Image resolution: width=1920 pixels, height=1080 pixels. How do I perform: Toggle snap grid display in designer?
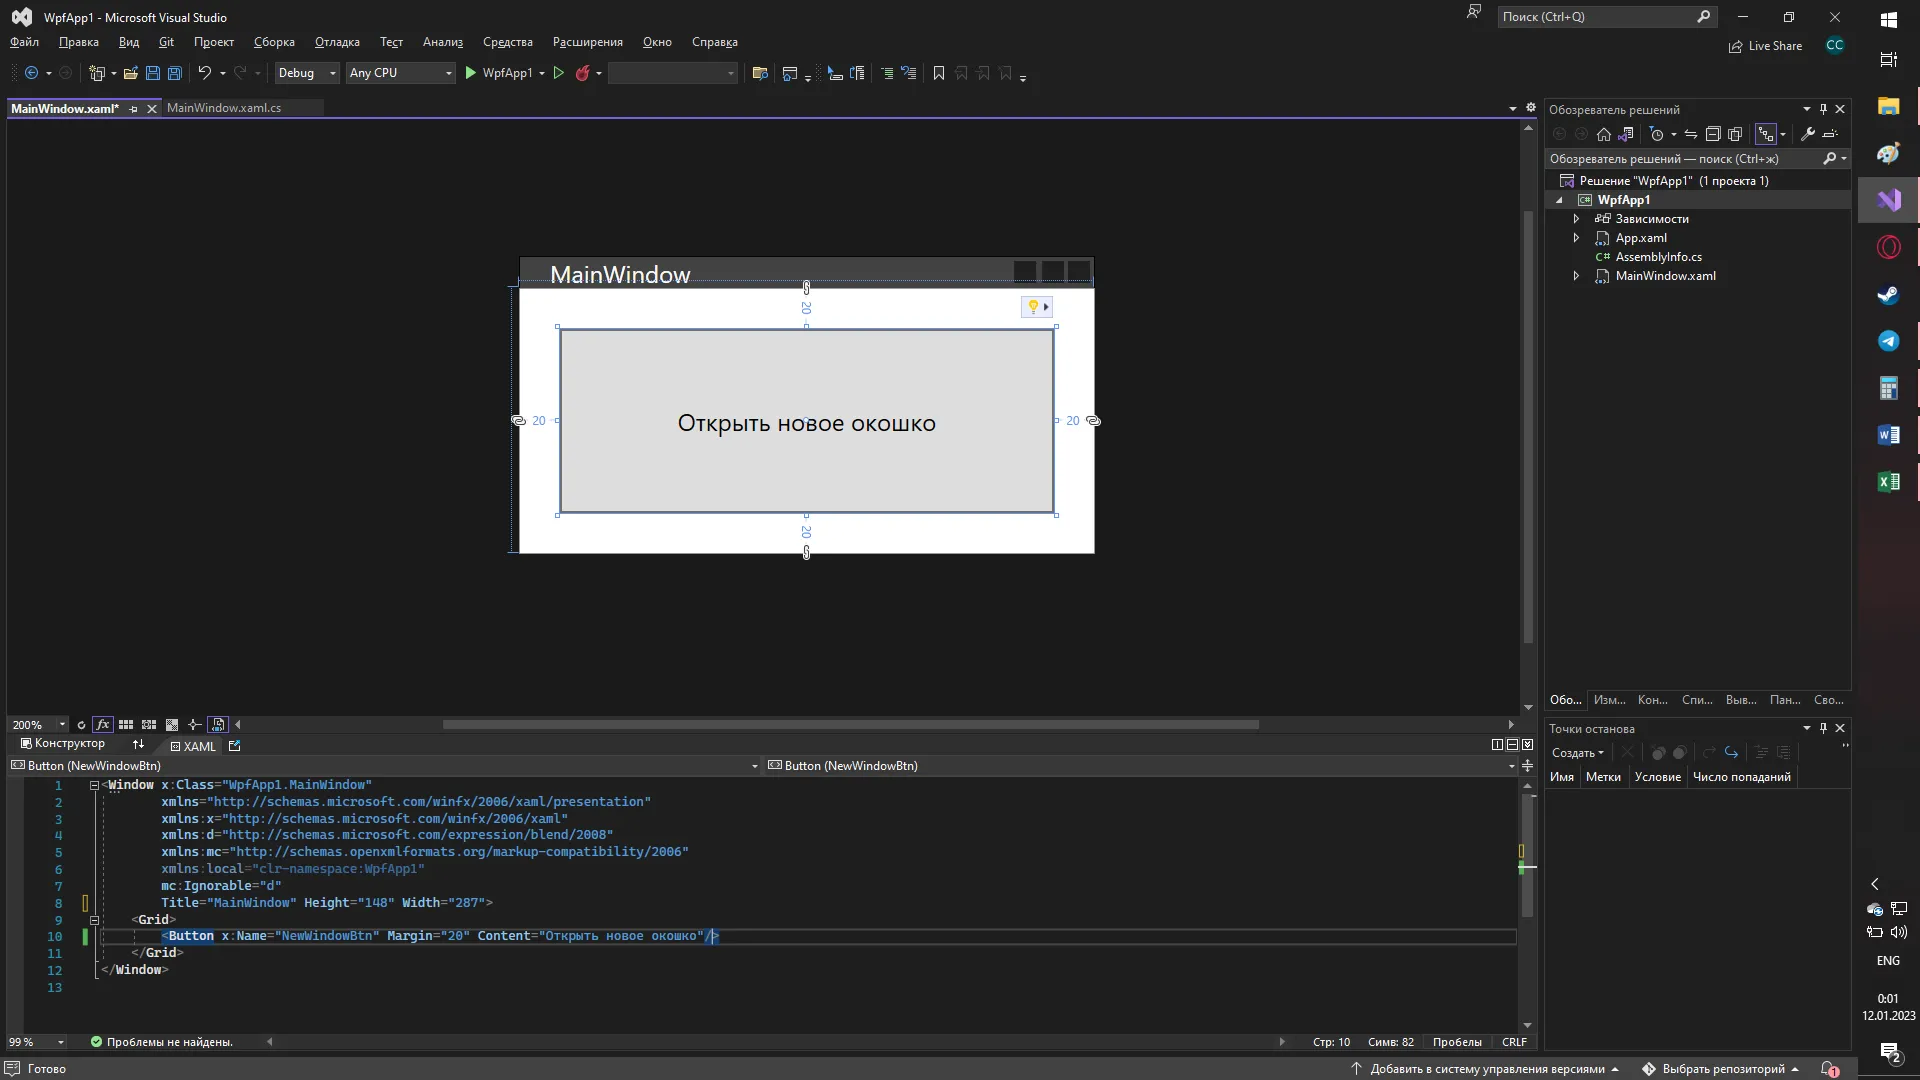point(126,725)
